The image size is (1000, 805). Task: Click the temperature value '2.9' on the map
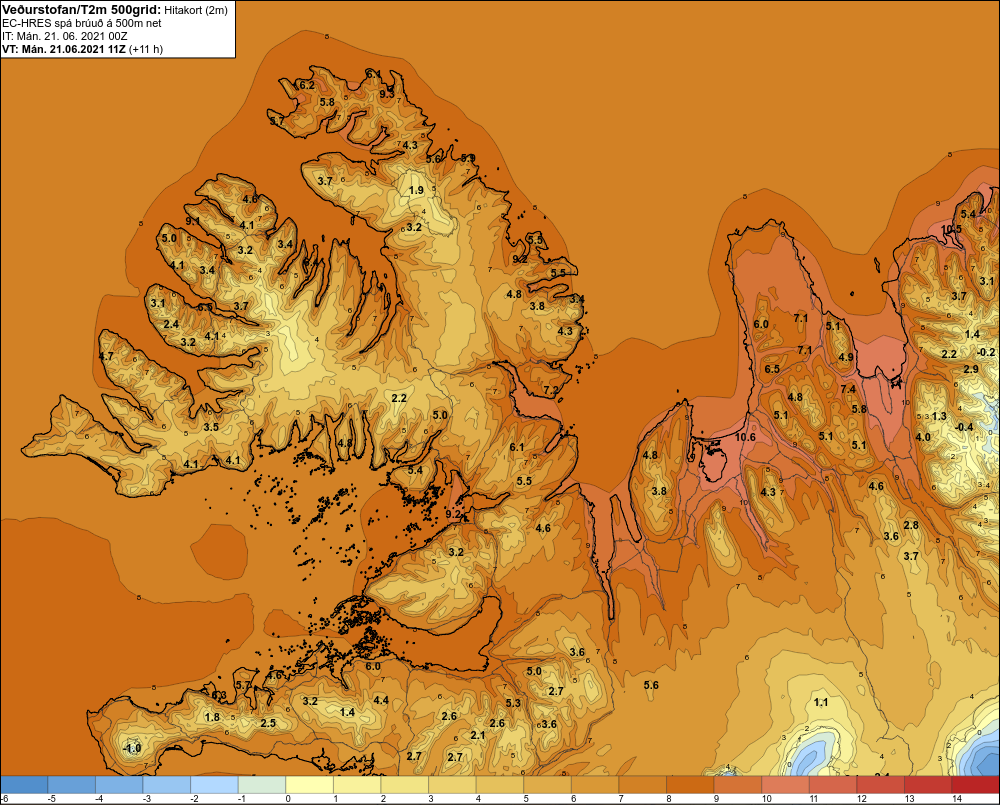[x=971, y=369]
